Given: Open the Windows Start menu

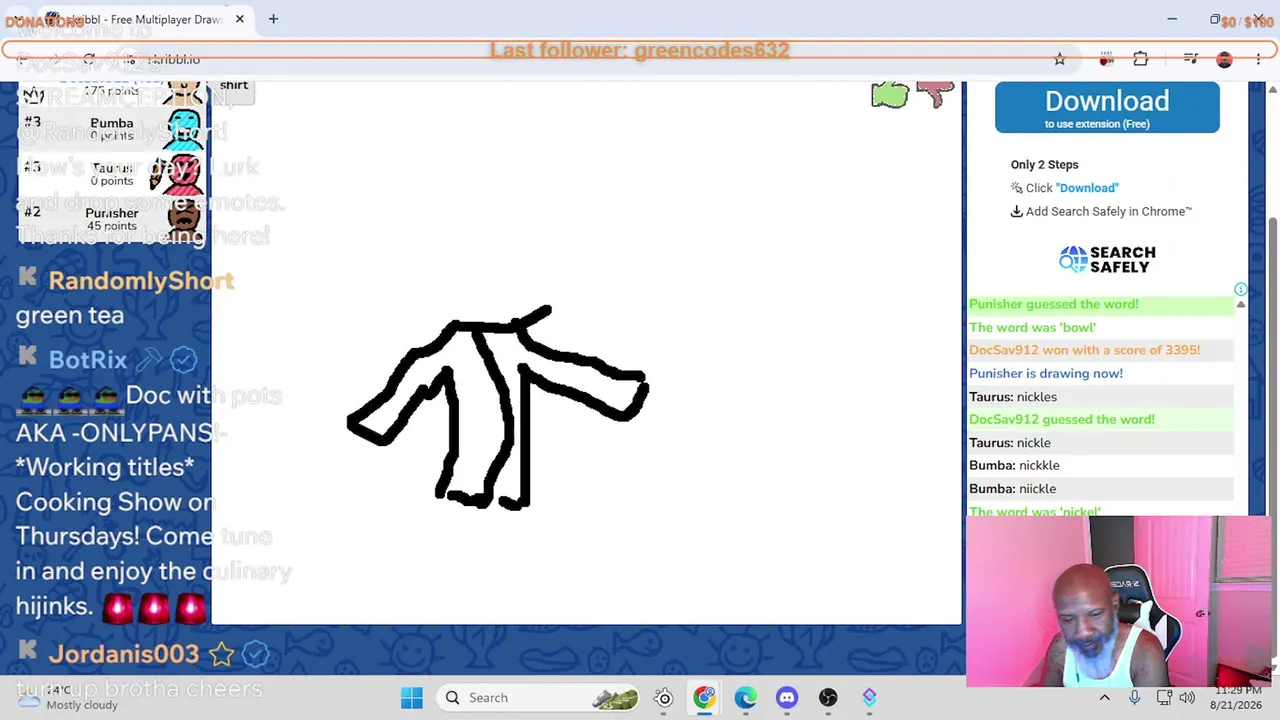Looking at the screenshot, I should 412,698.
